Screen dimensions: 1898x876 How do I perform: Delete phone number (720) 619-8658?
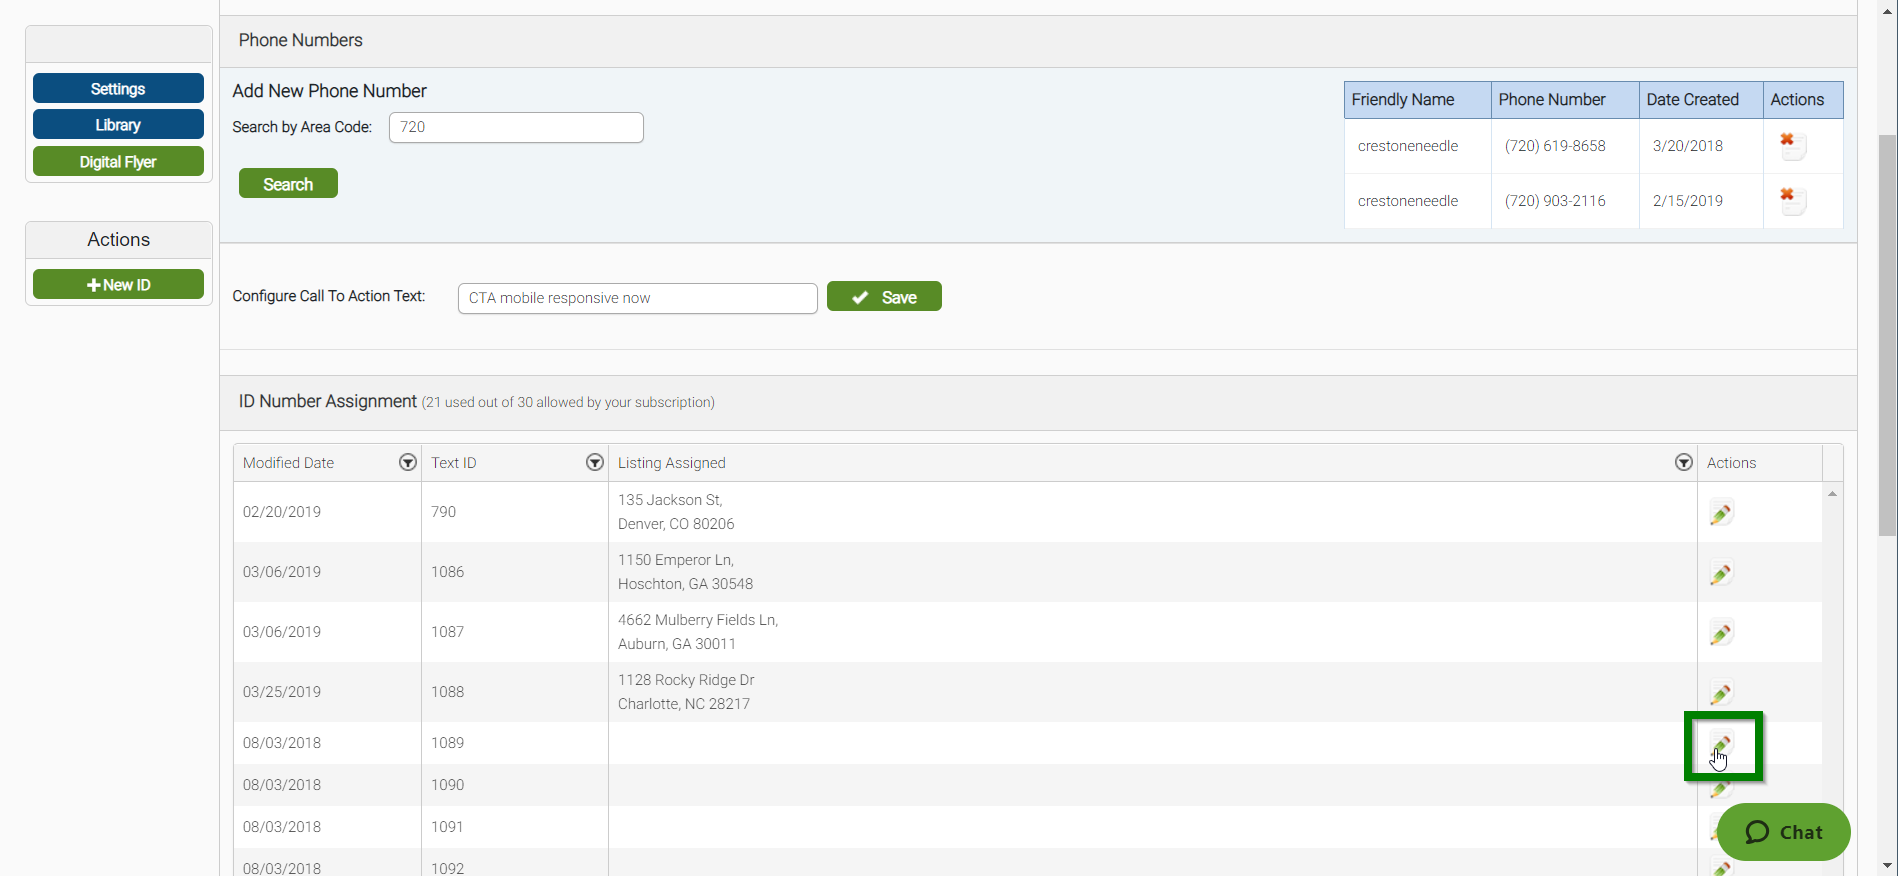click(x=1792, y=146)
